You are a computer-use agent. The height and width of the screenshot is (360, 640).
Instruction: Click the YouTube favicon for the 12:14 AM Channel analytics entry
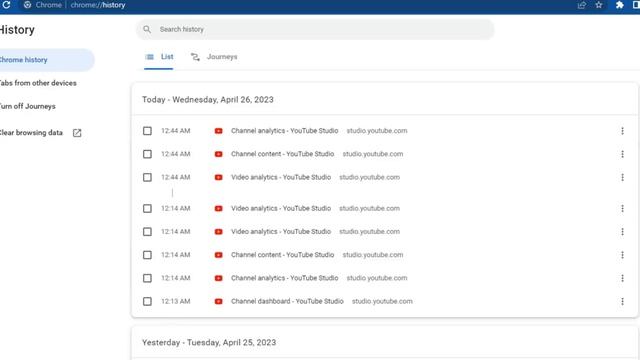point(218,278)
